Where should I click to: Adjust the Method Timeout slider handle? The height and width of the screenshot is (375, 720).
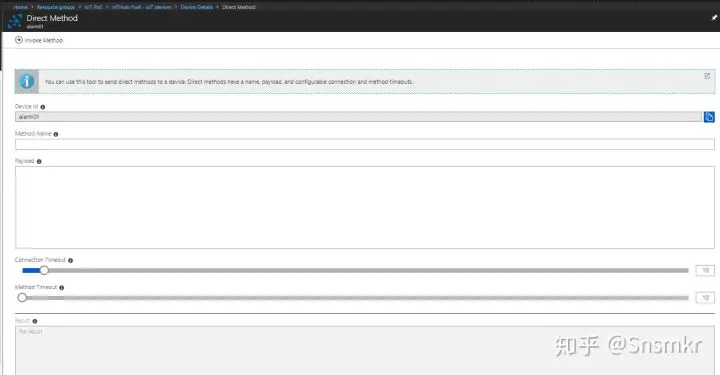click(22, 298)
